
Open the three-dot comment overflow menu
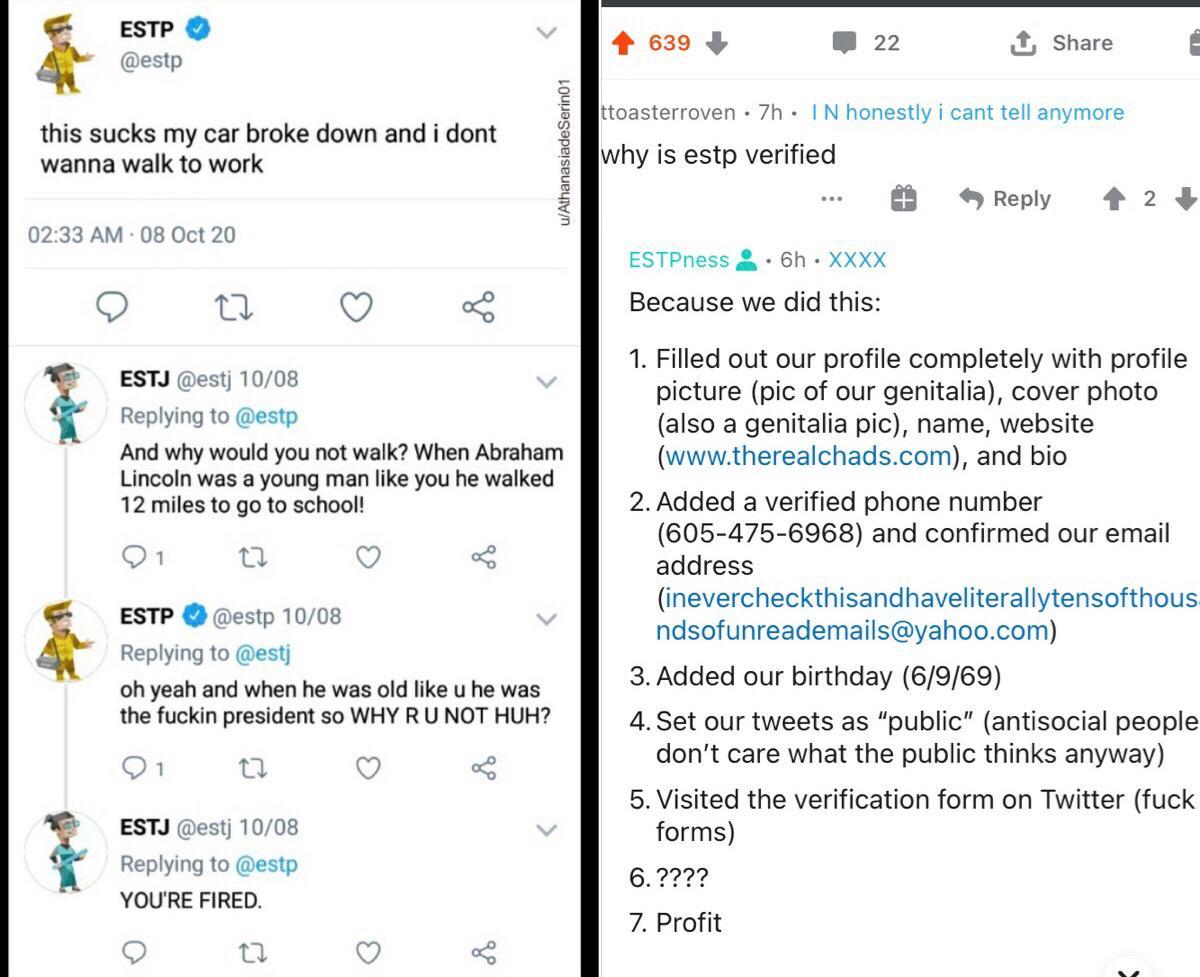pos(831,198)
